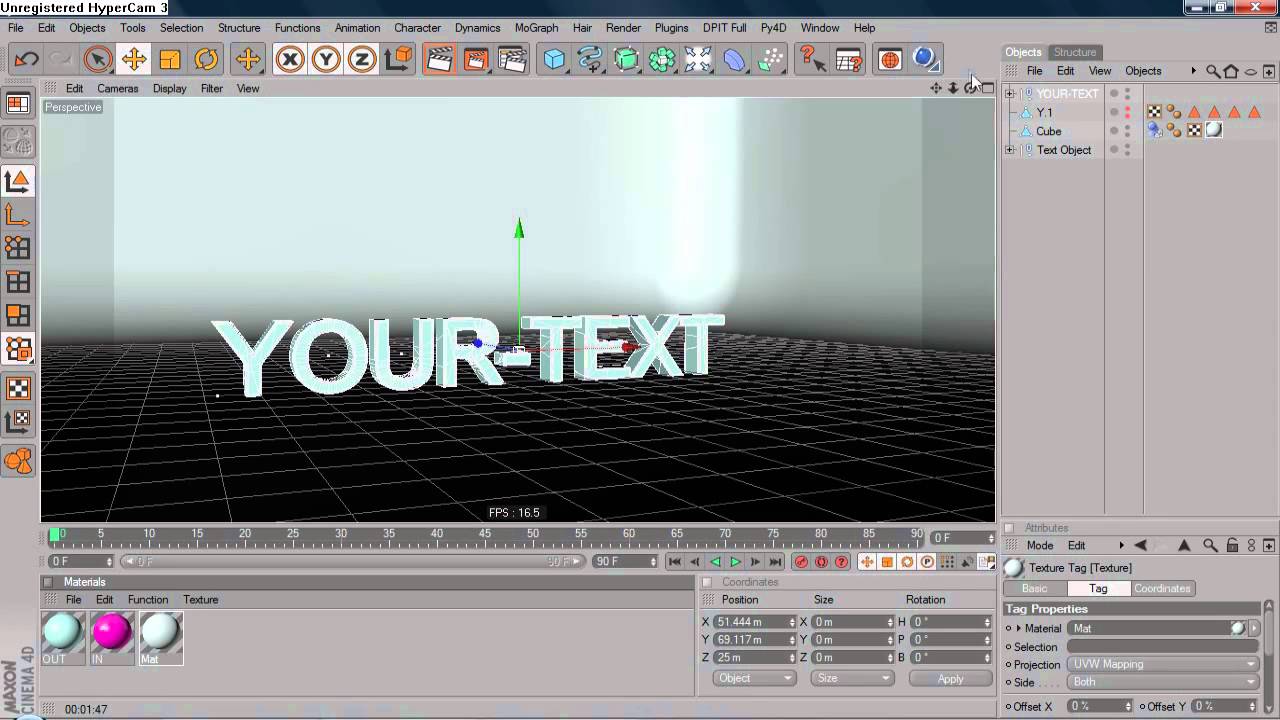Render the active view with the clapperboard icon

tap(439, 60)
